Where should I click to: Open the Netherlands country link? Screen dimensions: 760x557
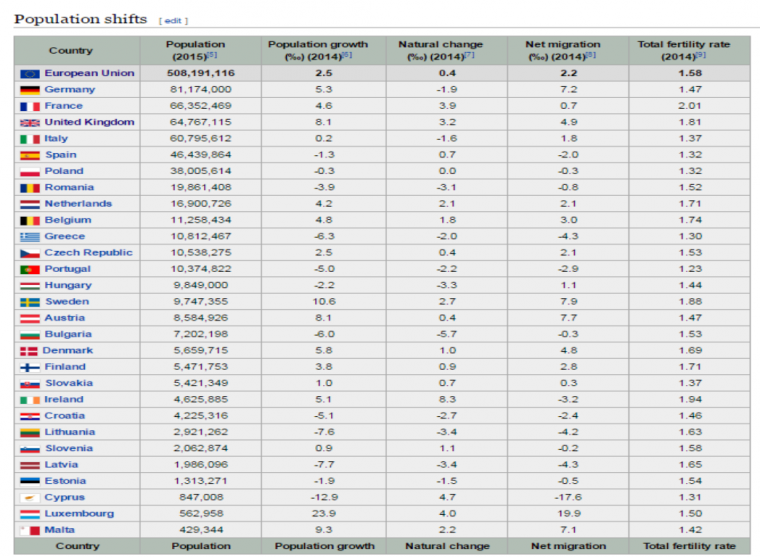78,204
